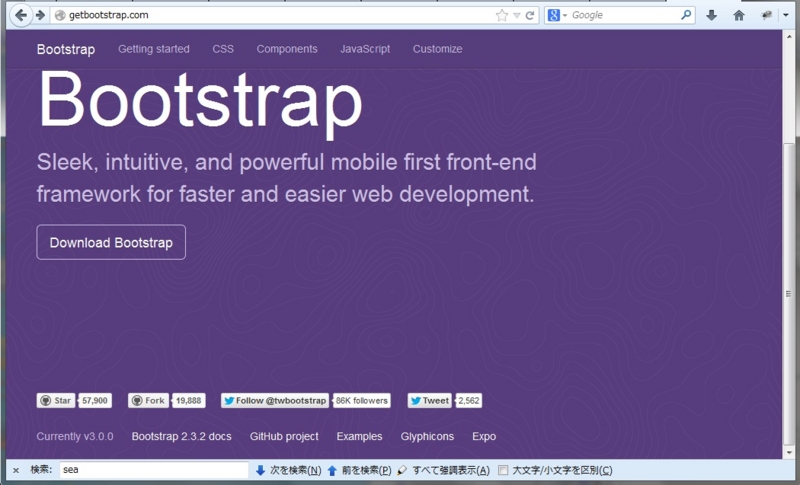This screenshot has width=800, height=485.
Task: Reload the page with the refresh icon
Action: point(530,15)
